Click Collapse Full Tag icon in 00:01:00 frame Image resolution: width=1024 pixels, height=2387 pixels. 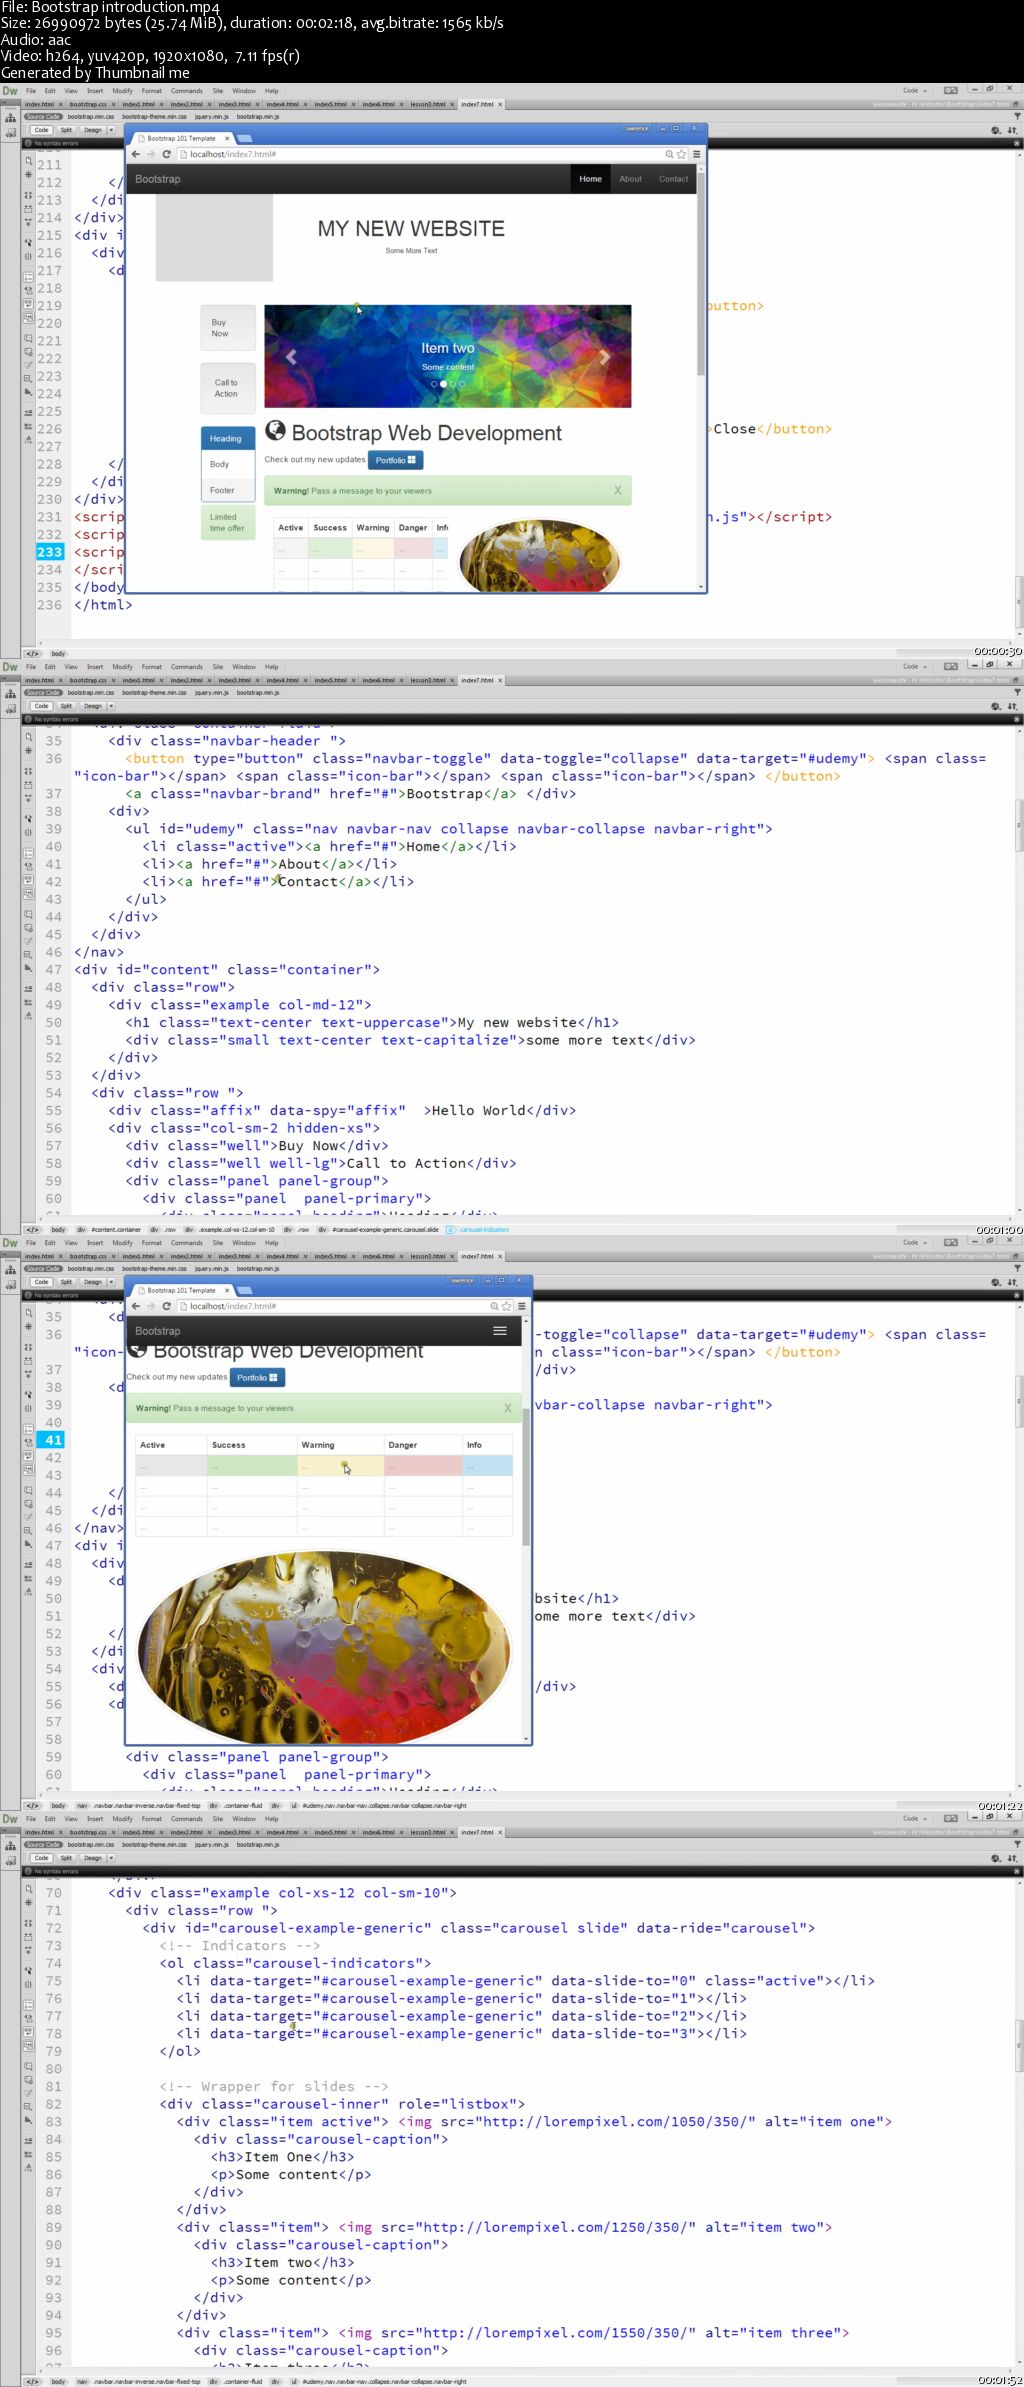(x=28, y=771)
